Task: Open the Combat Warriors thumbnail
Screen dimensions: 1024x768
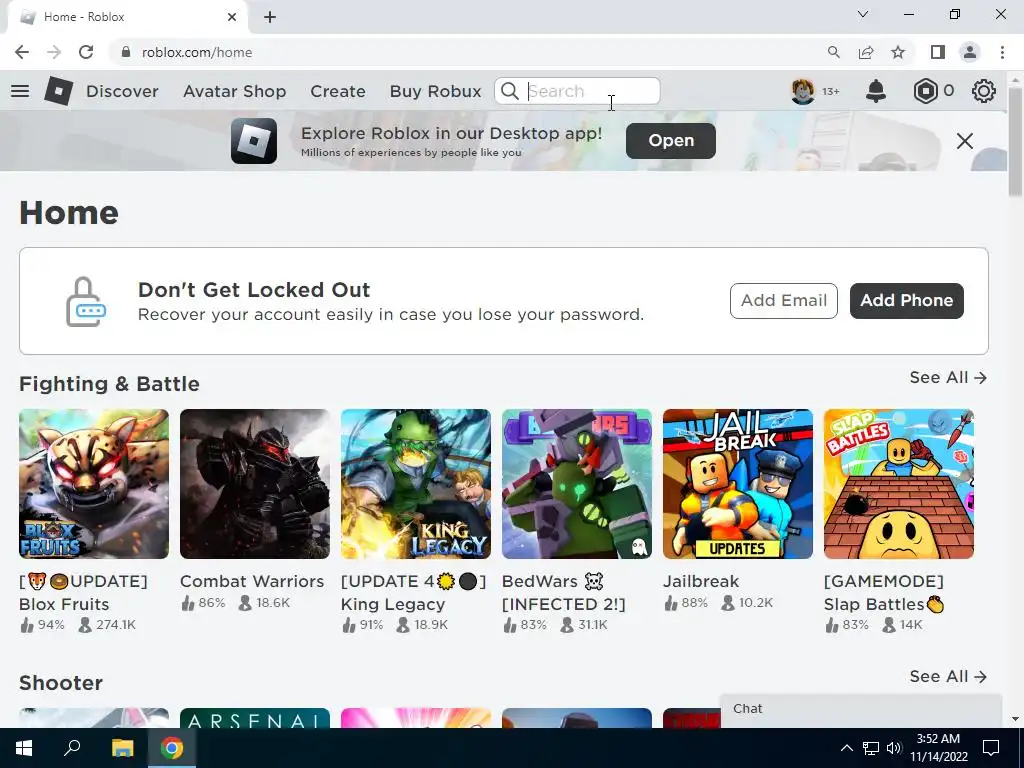Action: coord(255,484)
